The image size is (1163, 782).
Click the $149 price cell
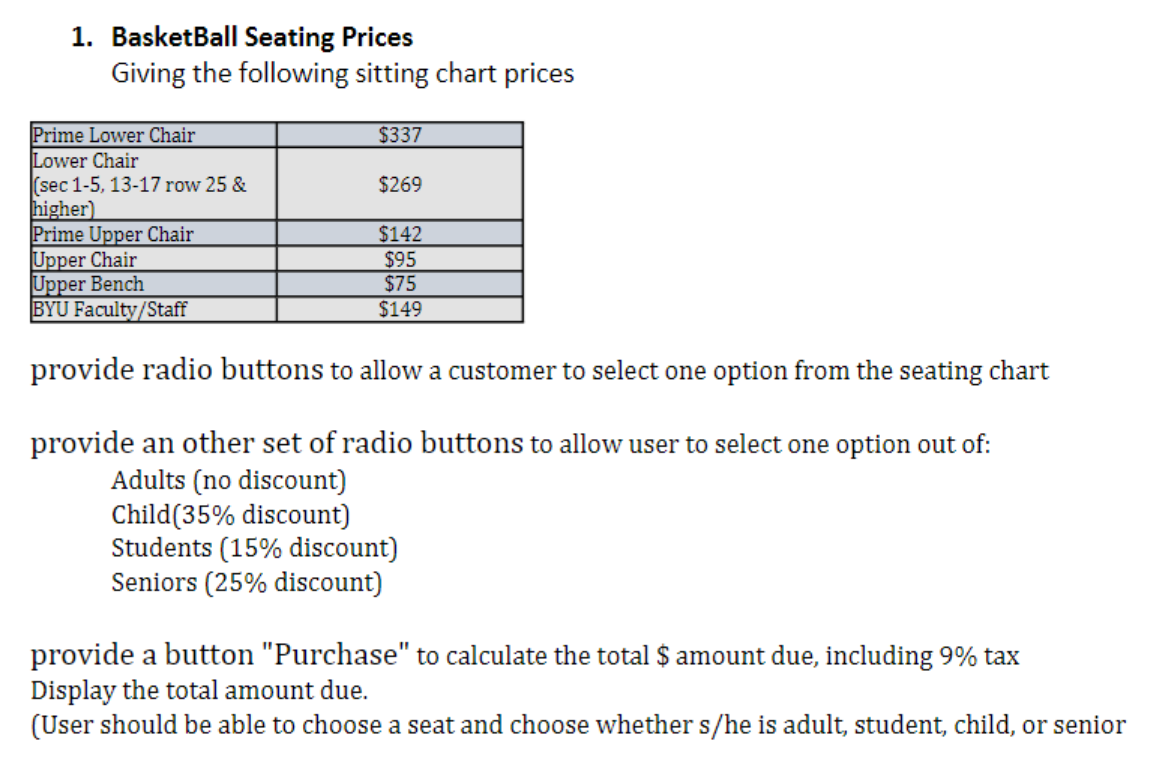click(400, 309)
